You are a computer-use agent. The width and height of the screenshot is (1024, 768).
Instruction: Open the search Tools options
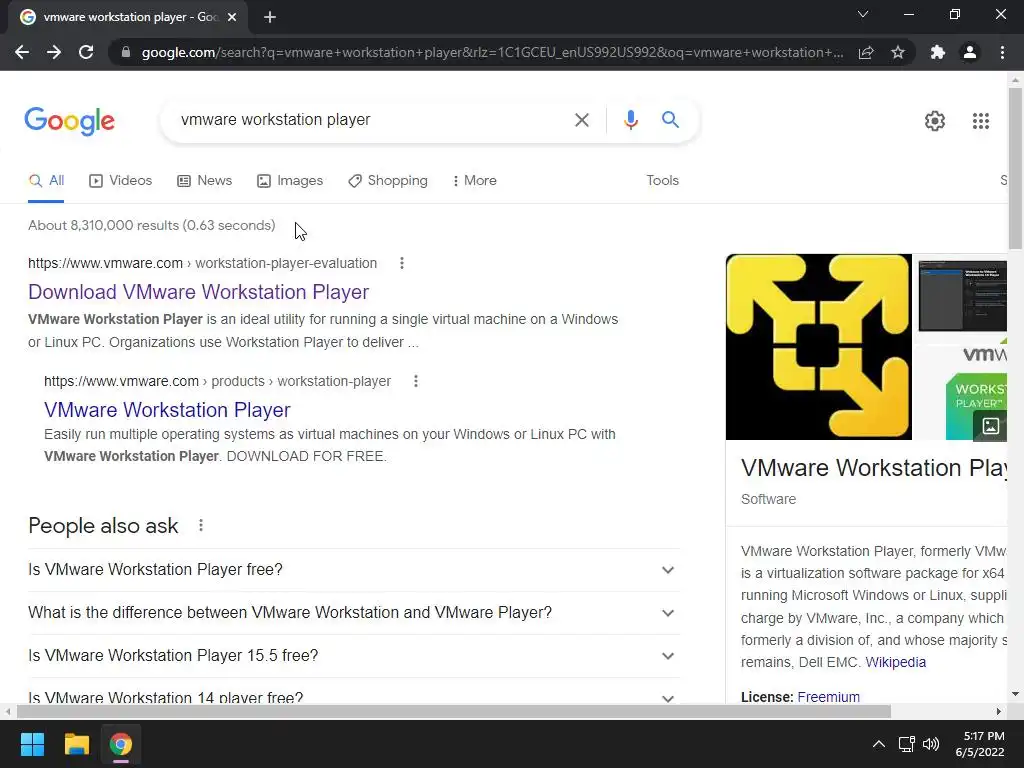tap(662, 180)
